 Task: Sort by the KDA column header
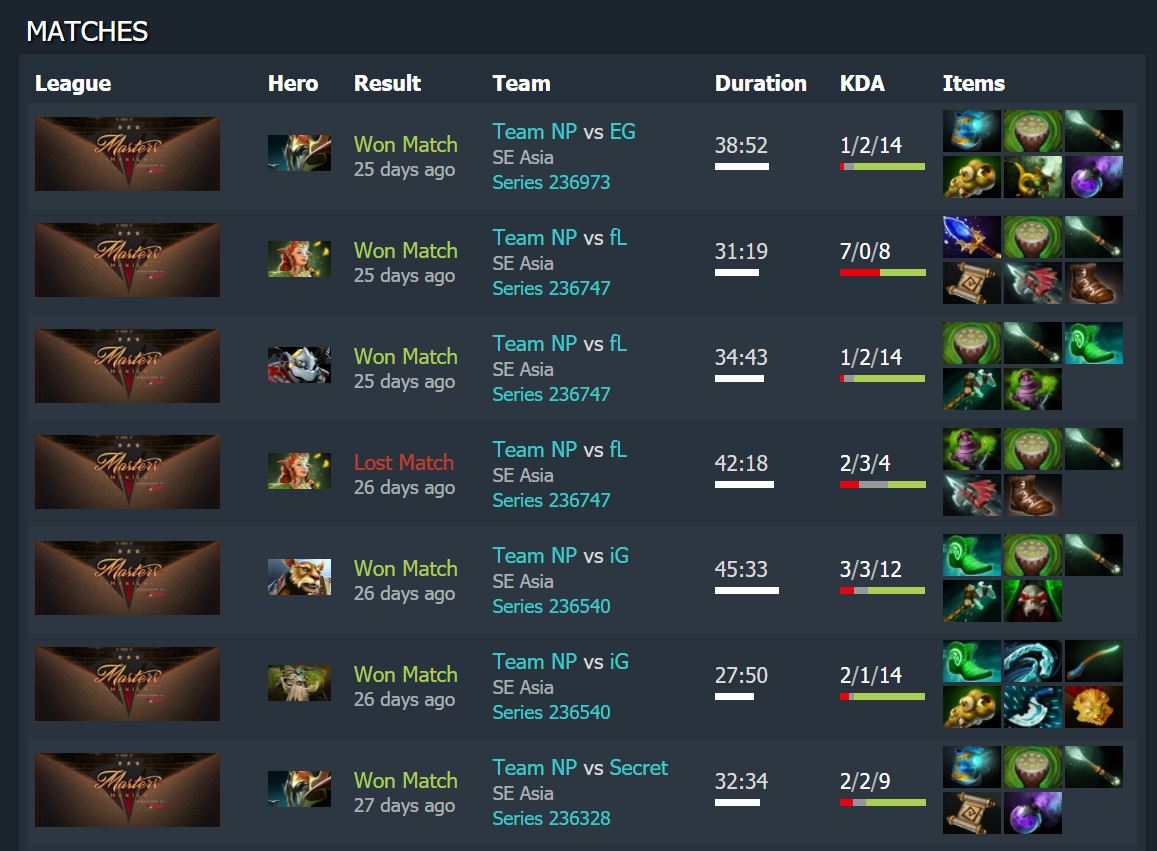(862, 83)
